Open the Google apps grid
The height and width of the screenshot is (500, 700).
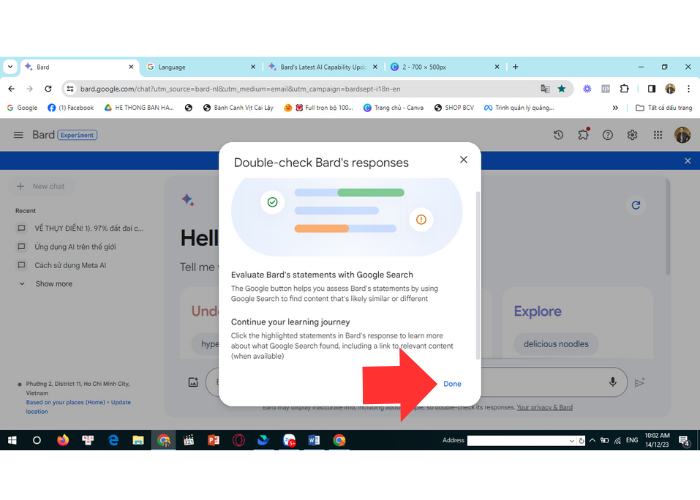point(657,135)
